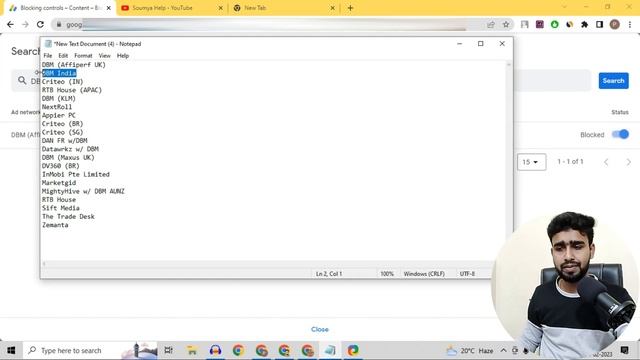Viewport: 640px width, 360px height.
Task: Click the blue Search button
Action: (613, 81)
